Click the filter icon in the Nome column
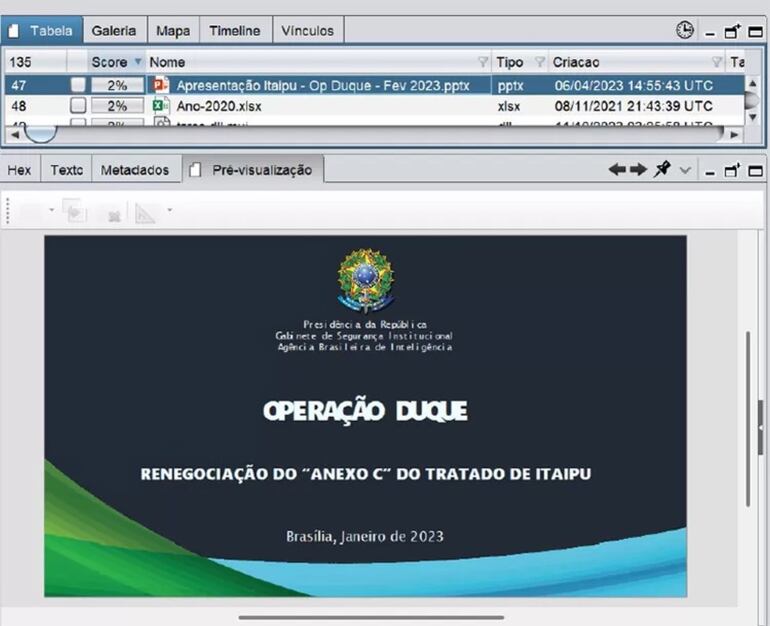The width and height of the screenshot is (770, 626). click(x=484, y=62)
